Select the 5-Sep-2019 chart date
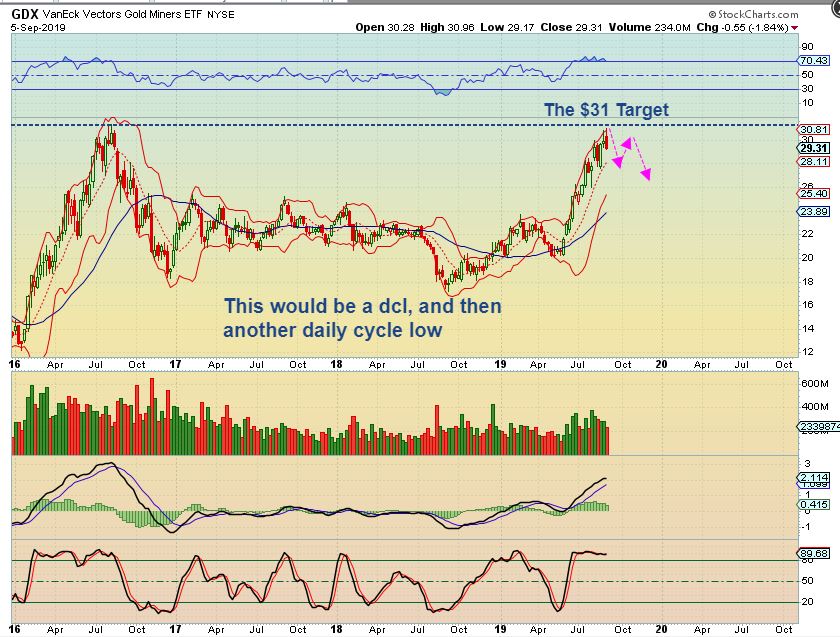840x637 pixels. click(38, 27)
